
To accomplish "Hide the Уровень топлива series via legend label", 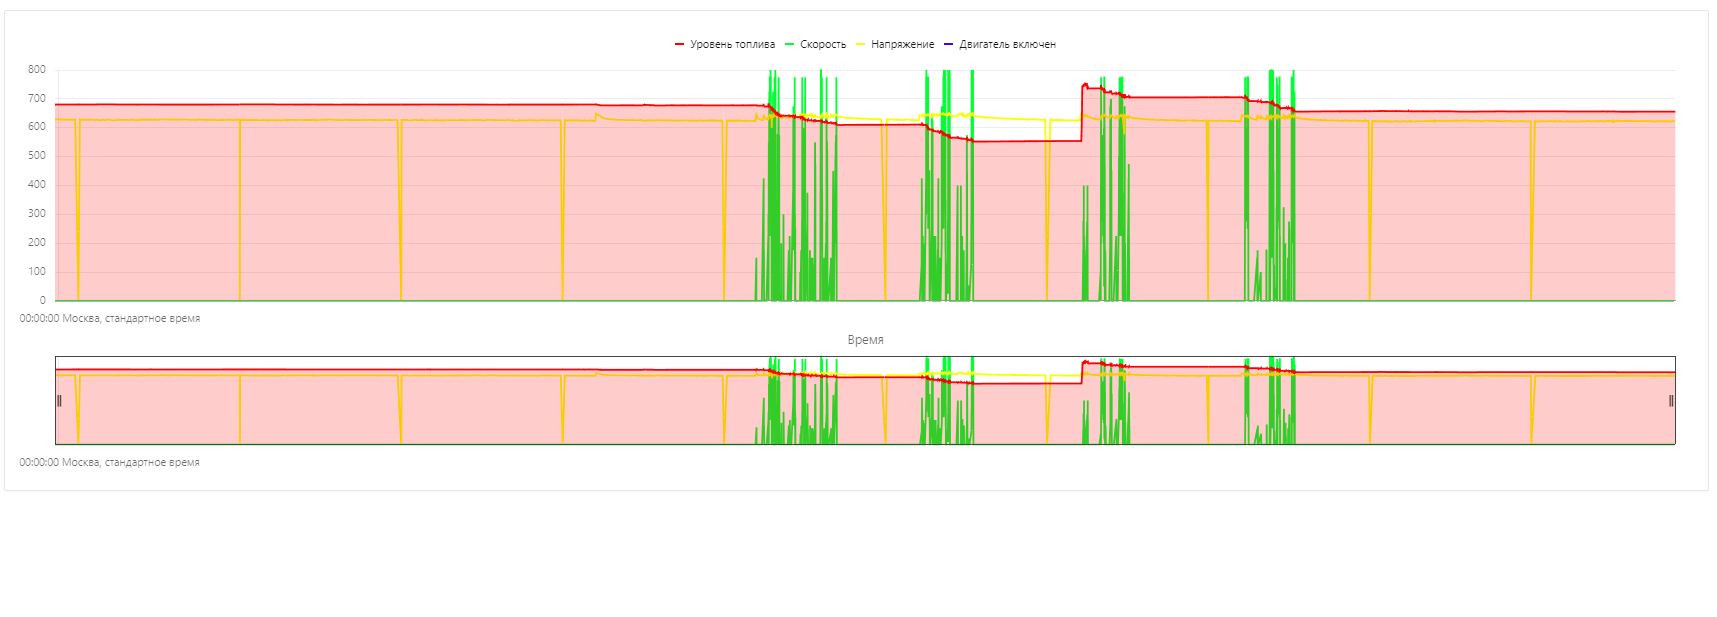I will 732,45.
